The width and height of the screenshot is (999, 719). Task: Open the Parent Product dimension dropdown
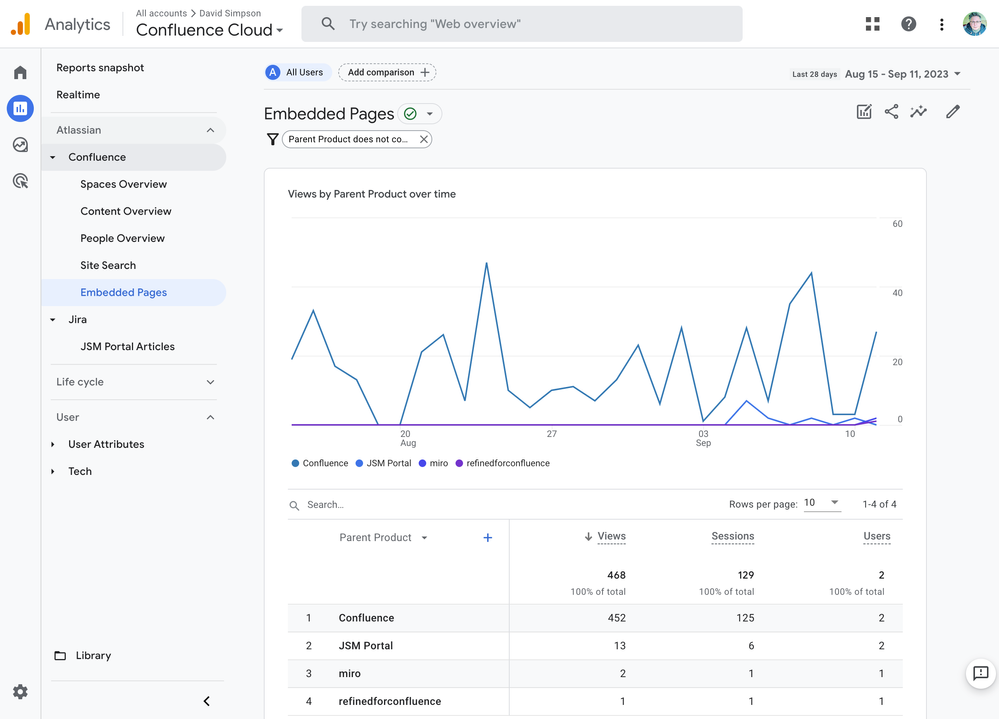(x=384, y=537)
